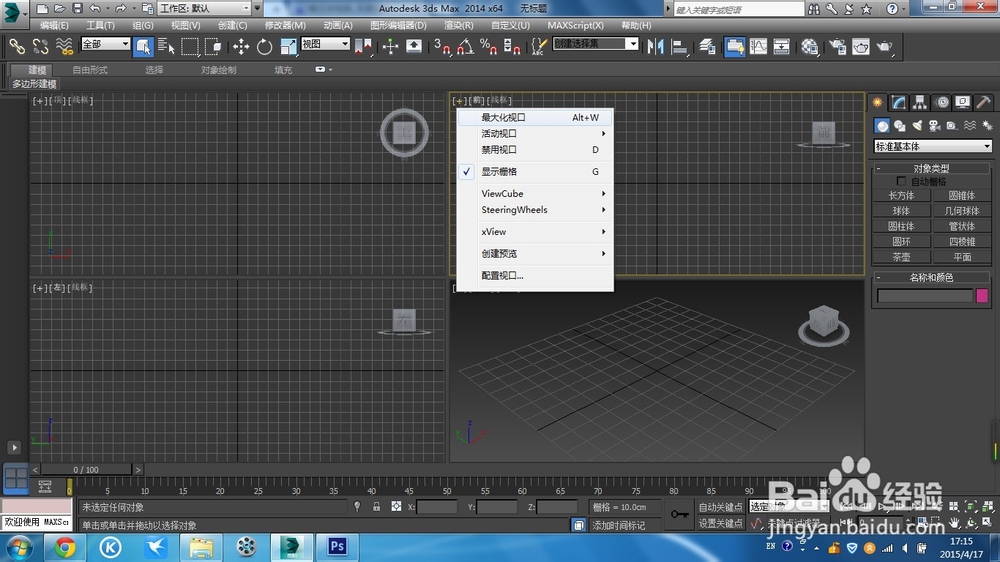Screen dimensions: 1000x562
Task: Open the Render Setup teapot icon
Action: pos(837,47)
